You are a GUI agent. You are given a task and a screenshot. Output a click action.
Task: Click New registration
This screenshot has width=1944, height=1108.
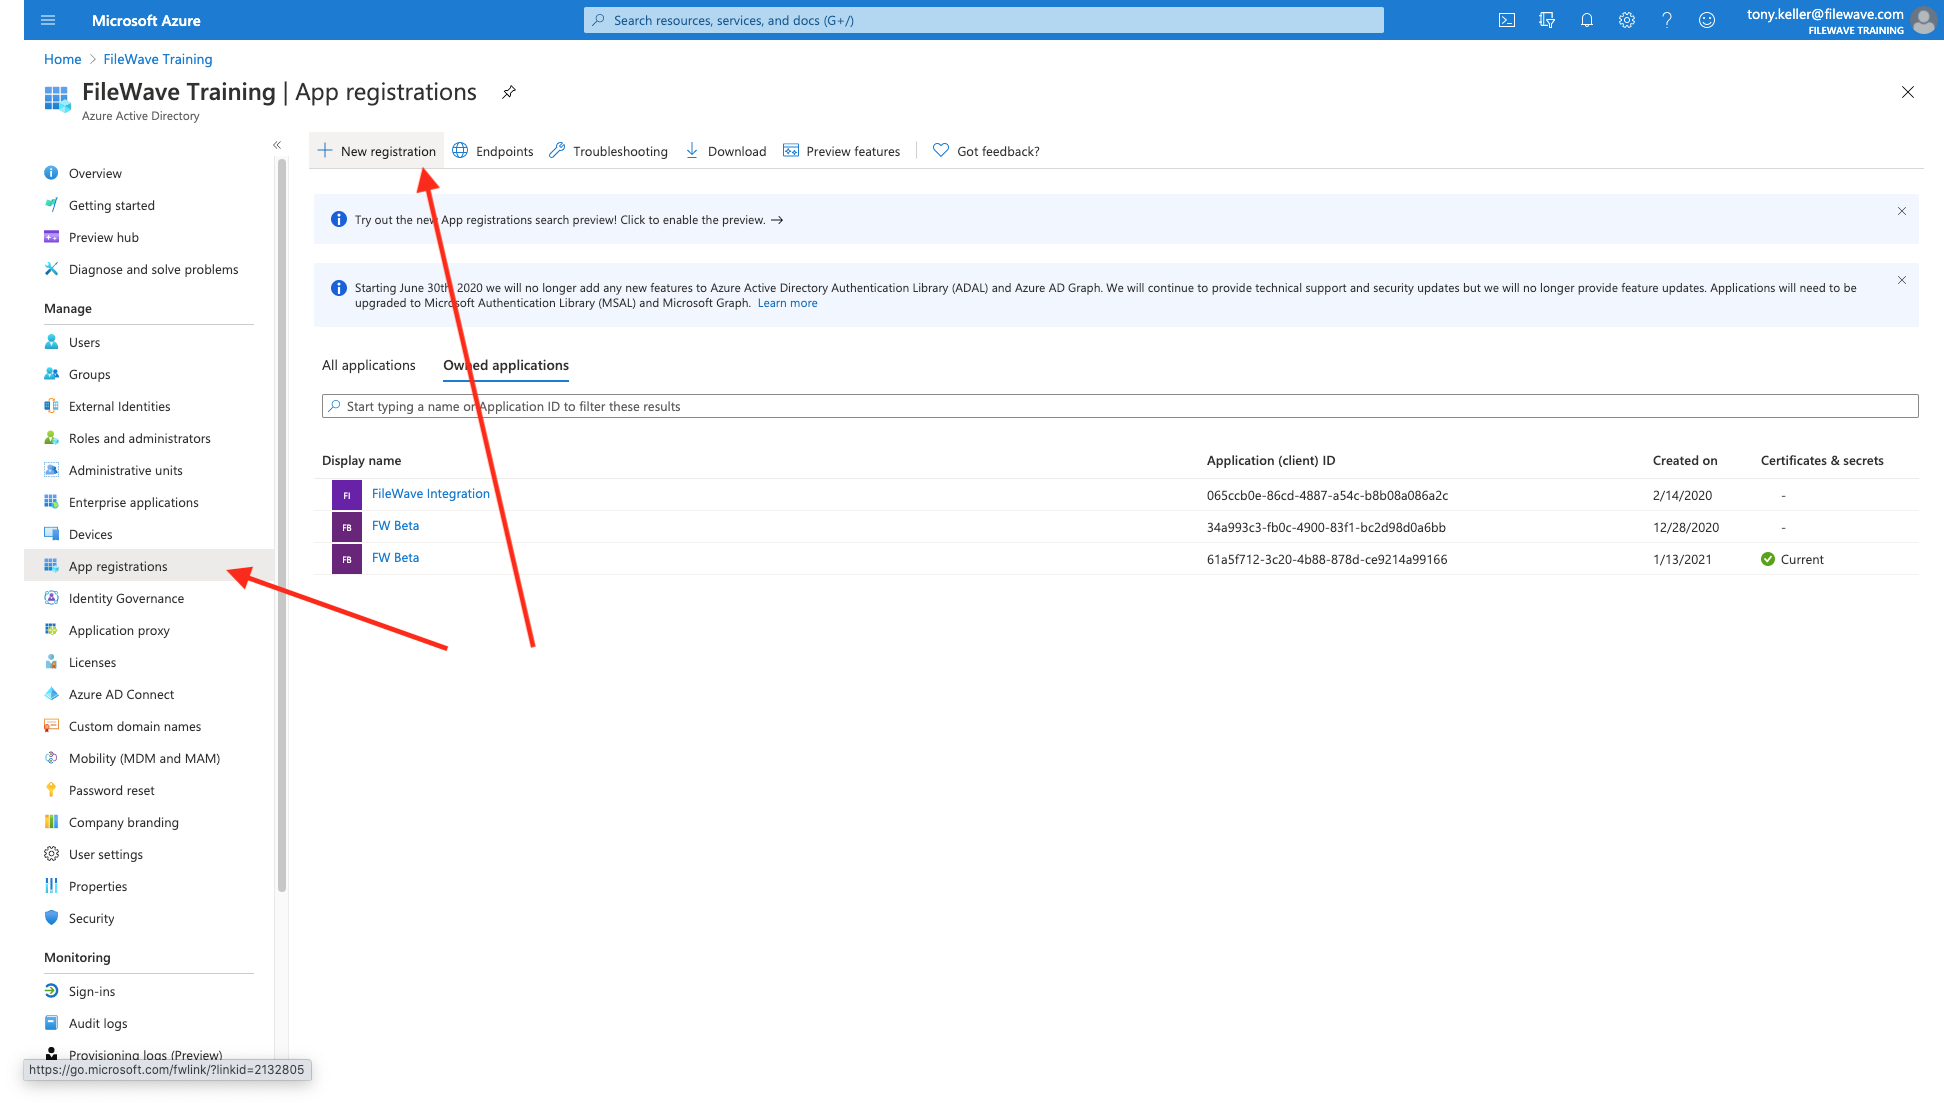(377, 151)
